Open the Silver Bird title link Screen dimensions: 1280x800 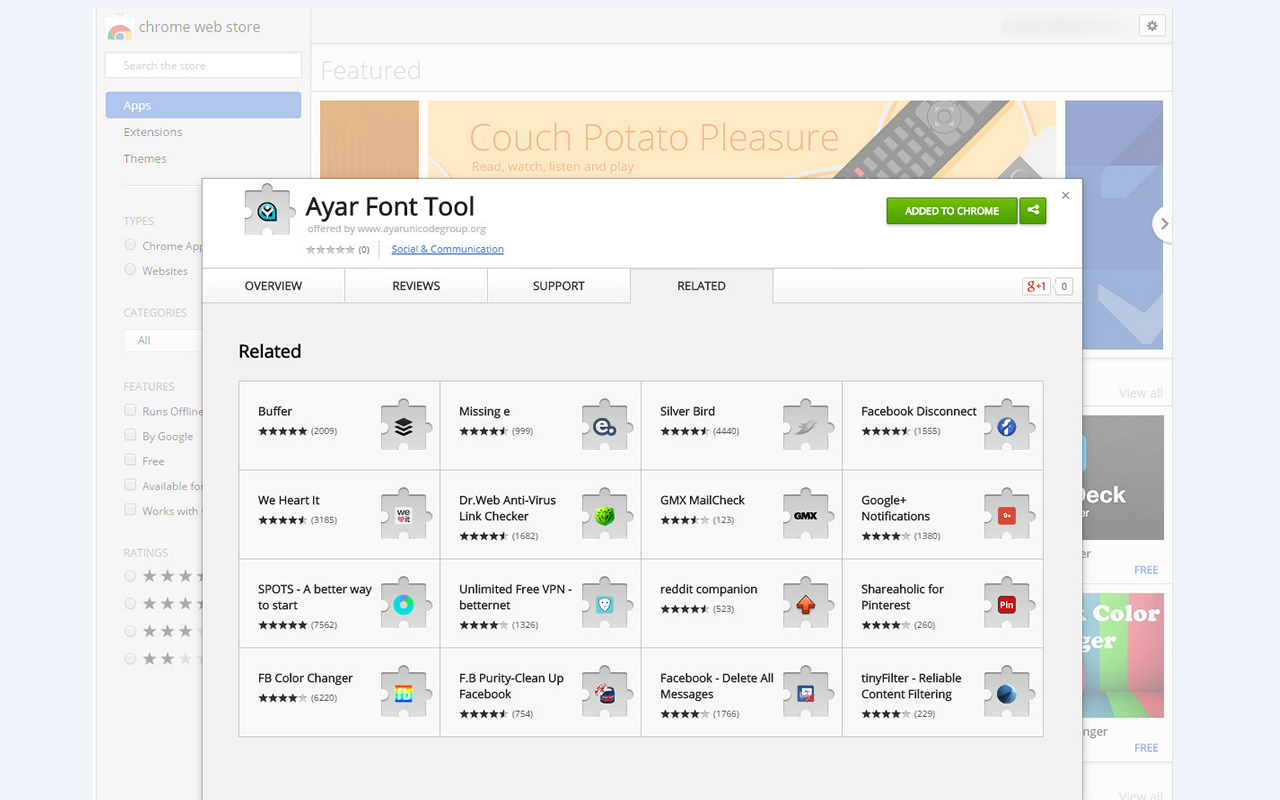pos(687,411)
